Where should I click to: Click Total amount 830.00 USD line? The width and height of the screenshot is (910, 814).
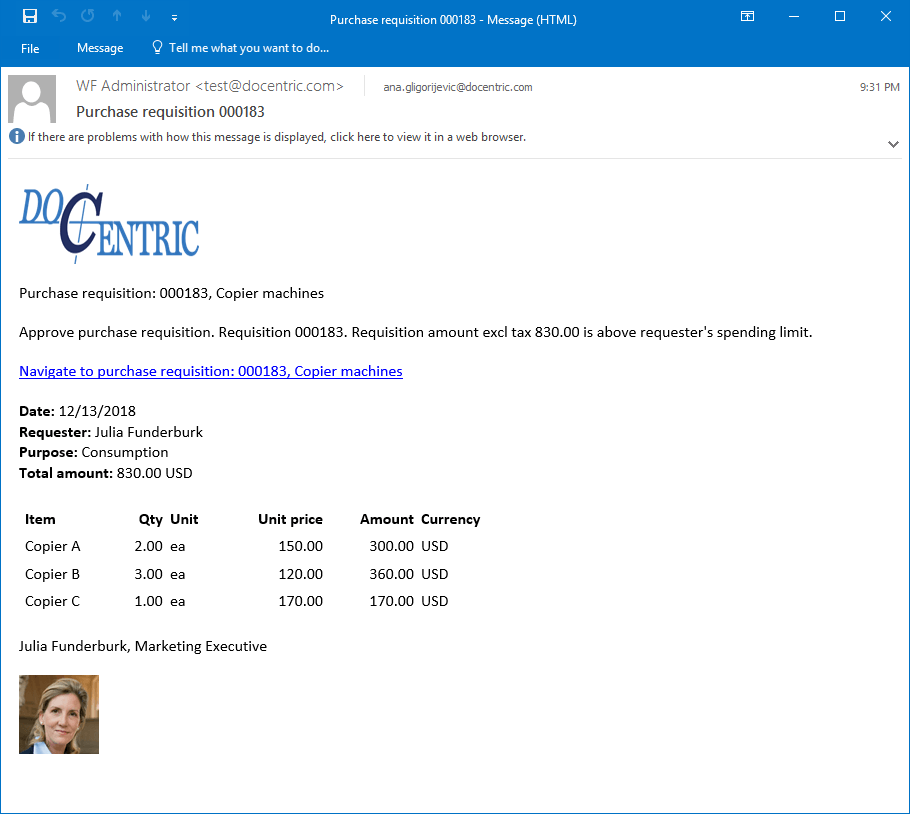pos(106,473)
